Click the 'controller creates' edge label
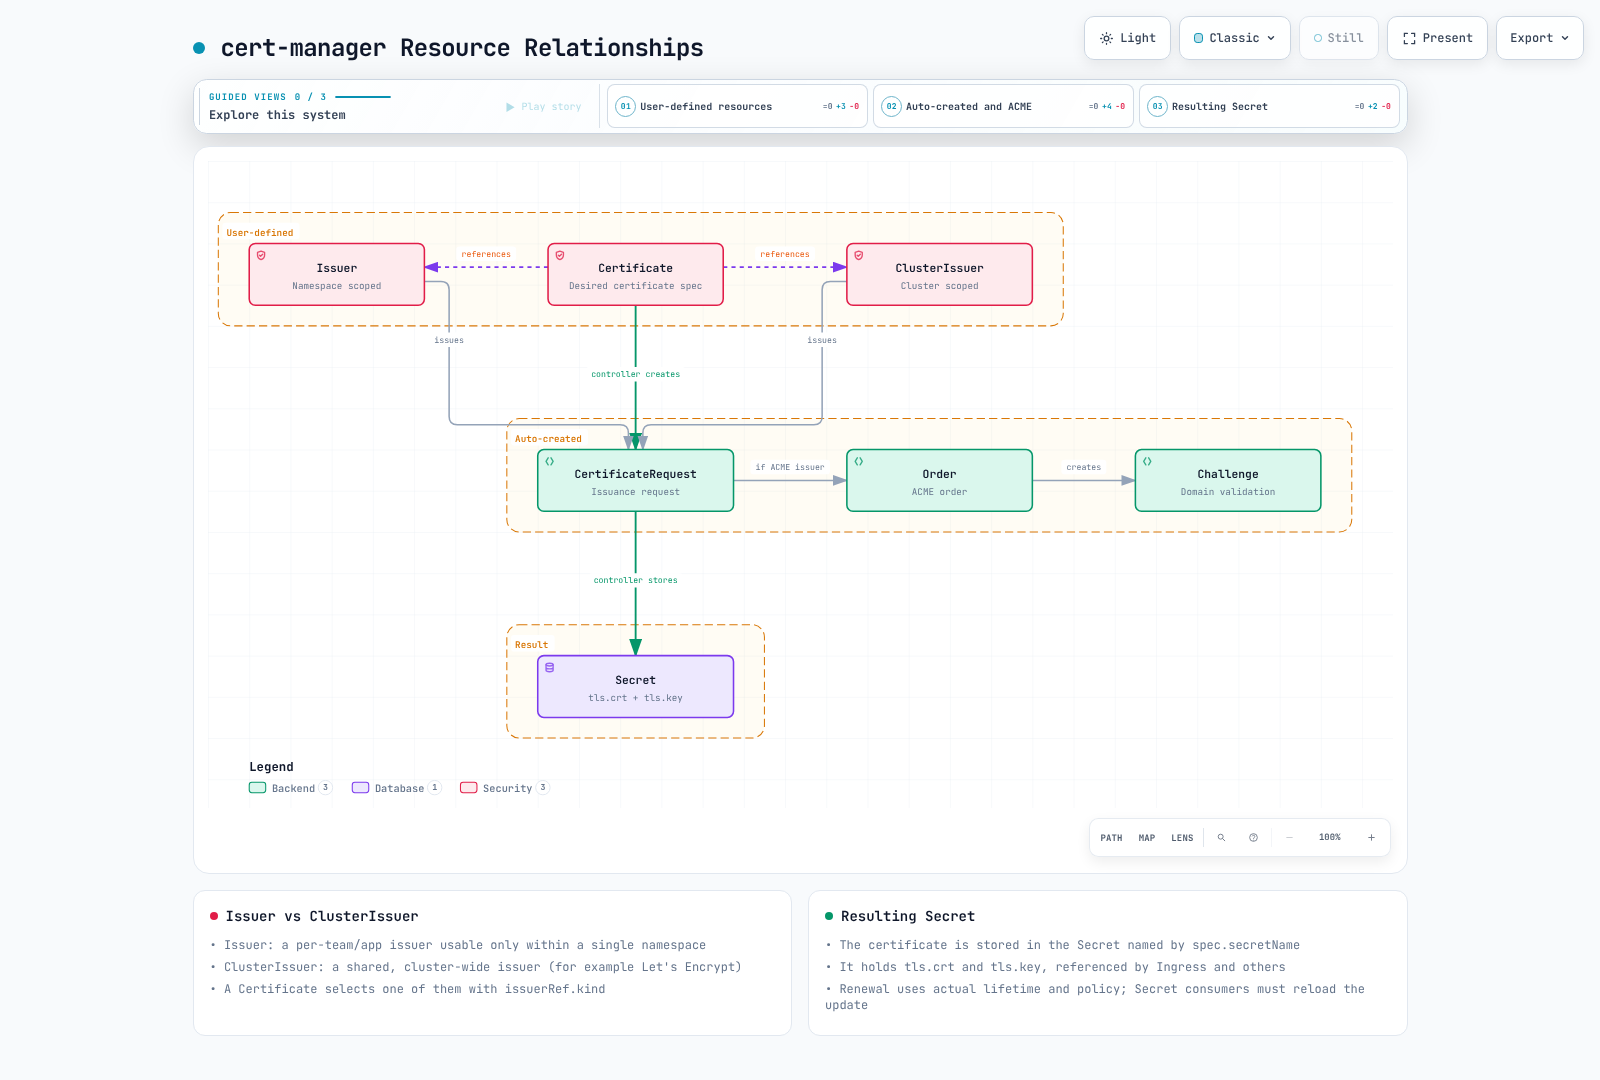The width and height of the screenshot is (1600, 1080). pos(636,374)
